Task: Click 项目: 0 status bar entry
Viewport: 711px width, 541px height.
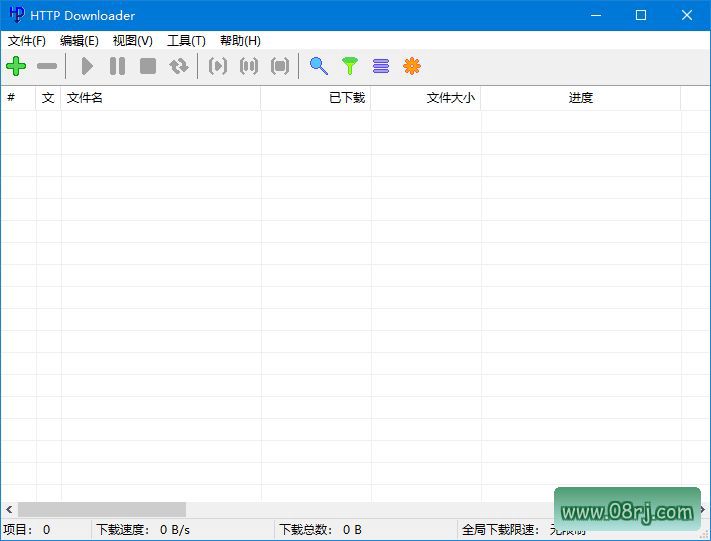Action: pyautogui.click(x=45, y=530)
